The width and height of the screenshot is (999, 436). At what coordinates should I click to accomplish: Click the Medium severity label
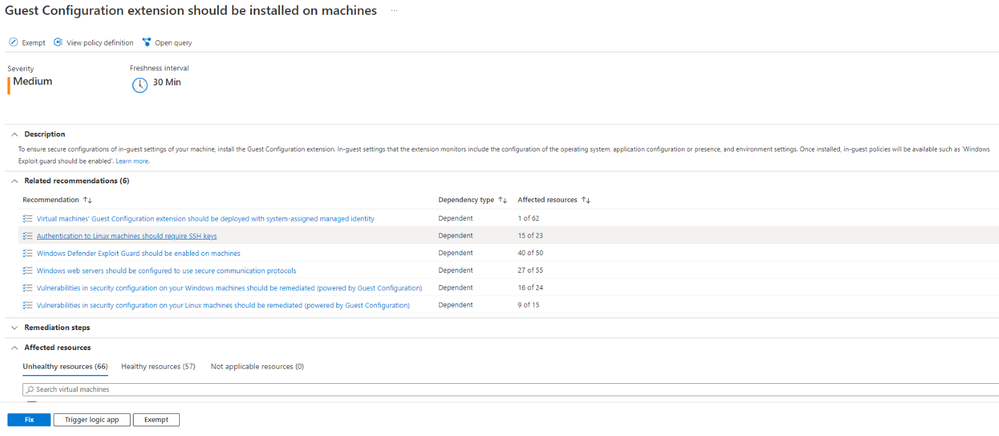click(x=32, y=82)
